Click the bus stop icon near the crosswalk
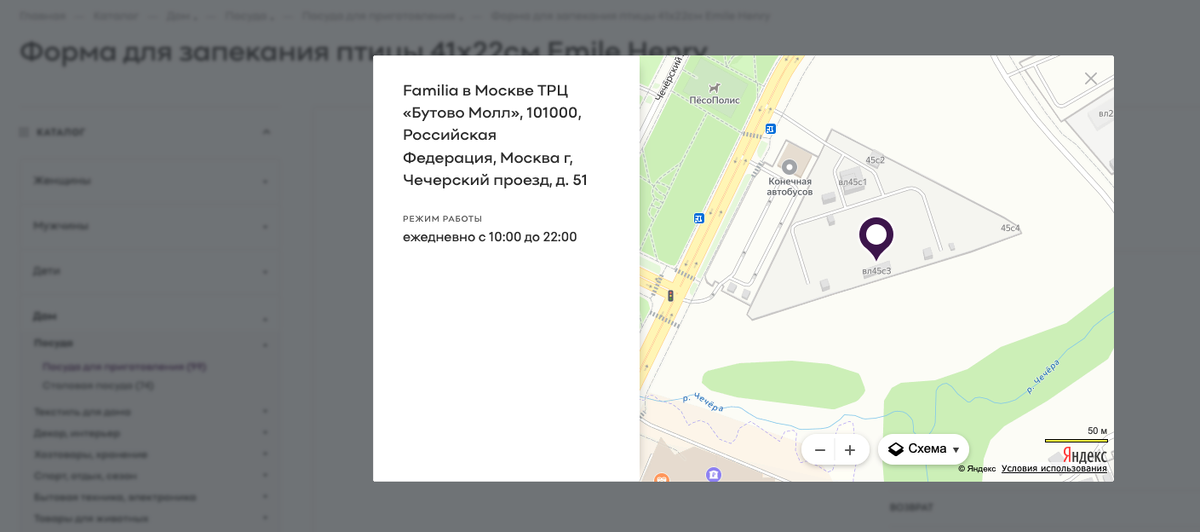Viewport: 1200px width, 532px height. pyautogui.click(x=699, y=219)
